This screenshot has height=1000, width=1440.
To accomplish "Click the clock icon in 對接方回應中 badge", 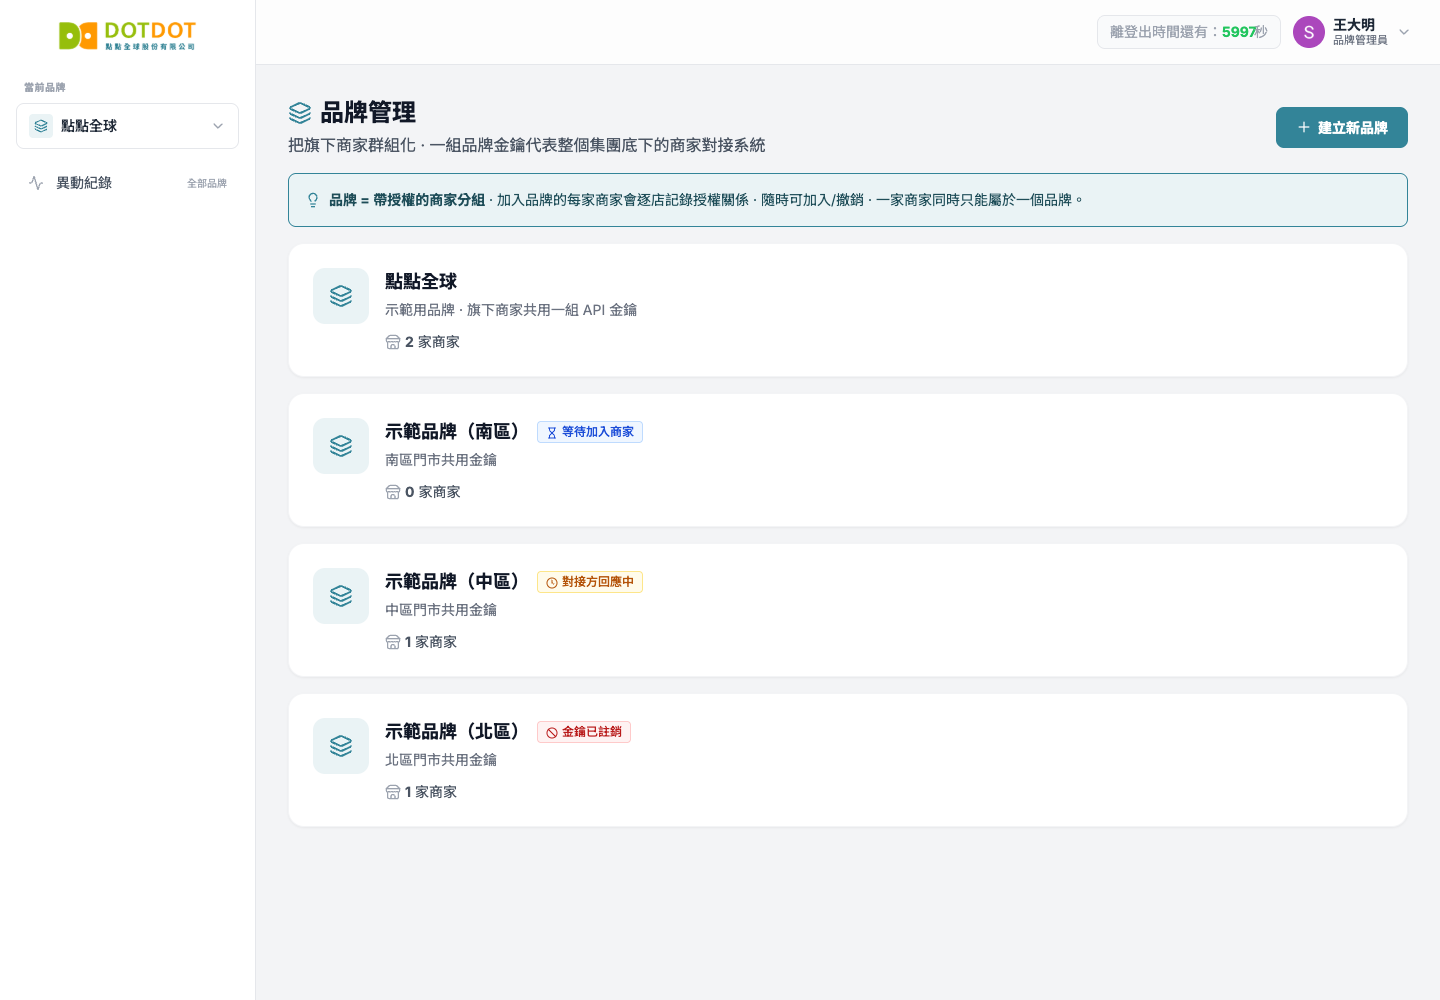I will (x=552, y=583).
